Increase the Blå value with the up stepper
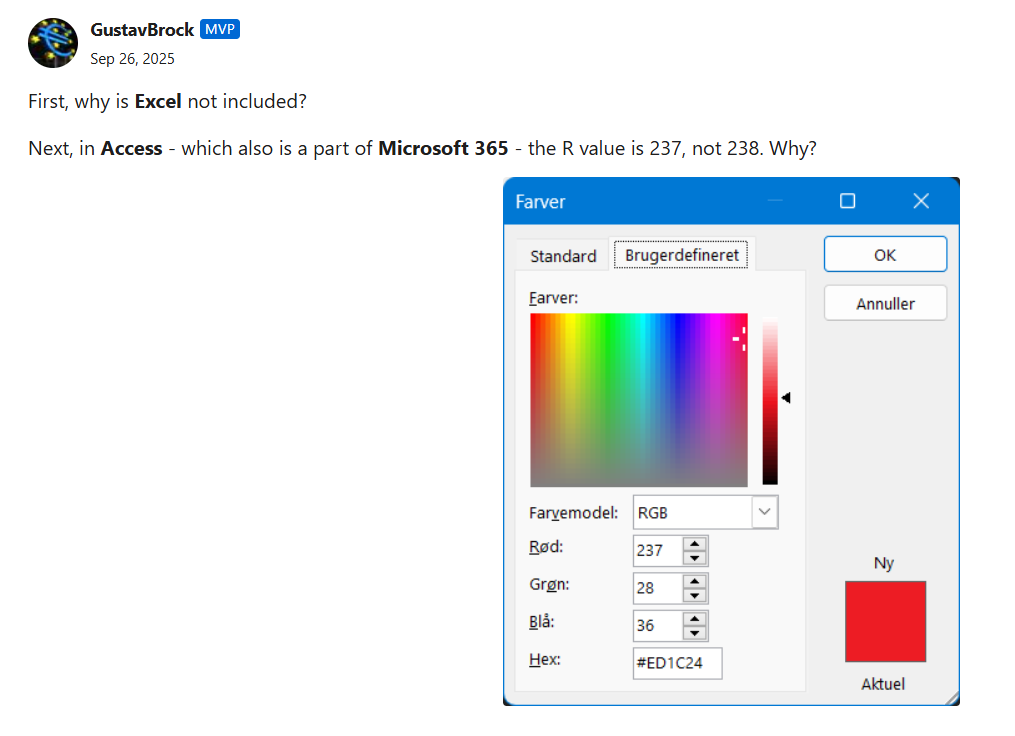Image resolution: width=1015 pixels, height=736 pixels. (x=695, y=619)
